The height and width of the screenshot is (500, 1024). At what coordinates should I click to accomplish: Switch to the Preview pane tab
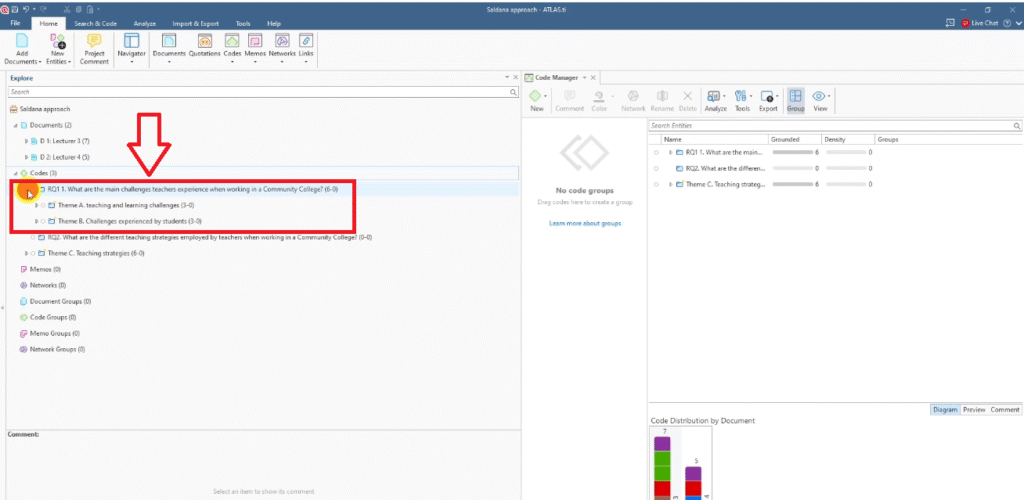[974, 409]
